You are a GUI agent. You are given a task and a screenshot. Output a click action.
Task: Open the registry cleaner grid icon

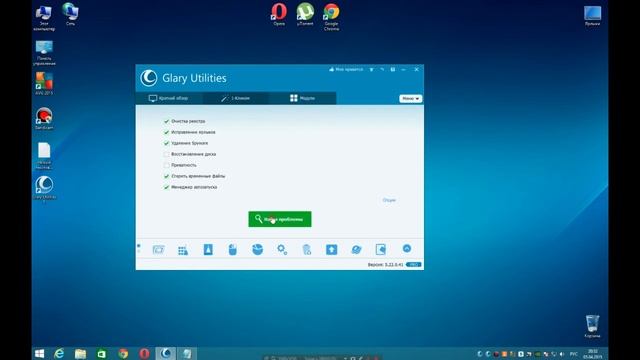click(x=183, y=250)
